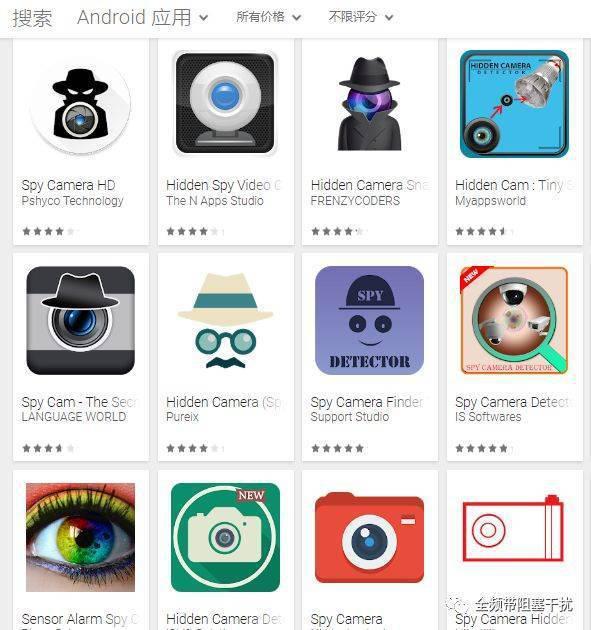Expand the 不限评分 rating filter
Viewport: 591px width, 630px height.
coord(361,17)
